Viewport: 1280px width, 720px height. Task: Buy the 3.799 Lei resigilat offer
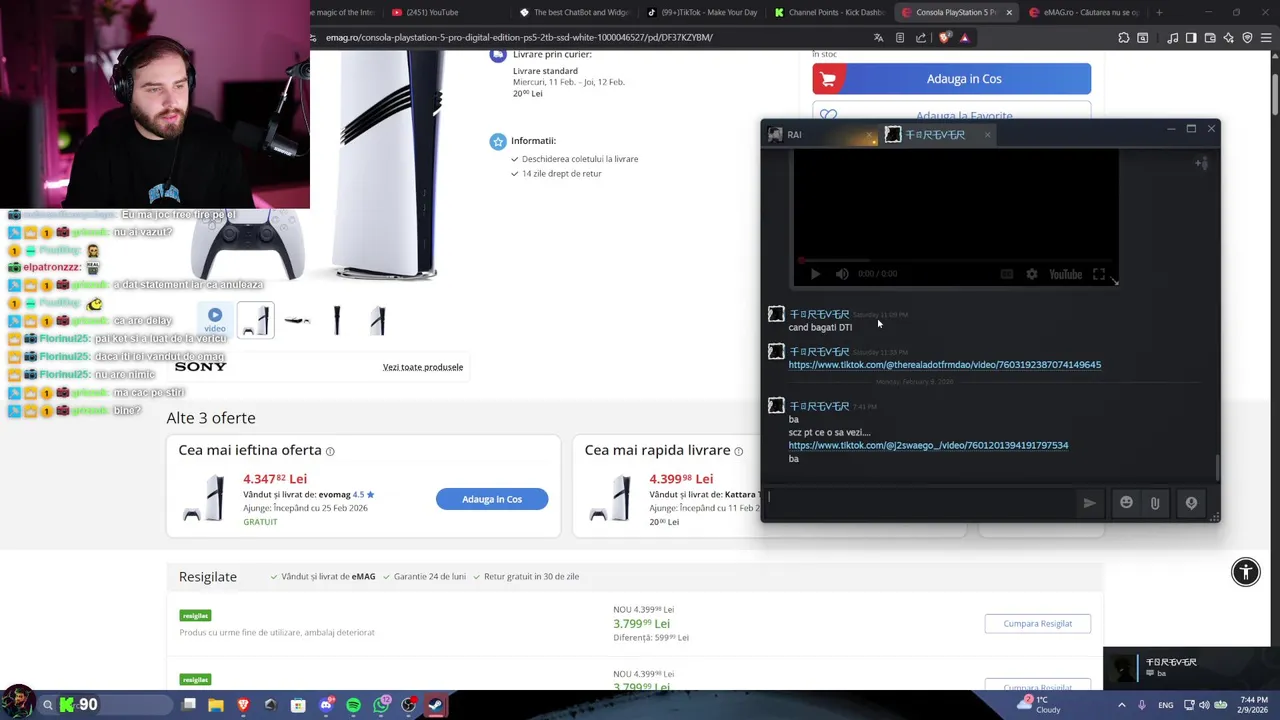point(1037,624)
